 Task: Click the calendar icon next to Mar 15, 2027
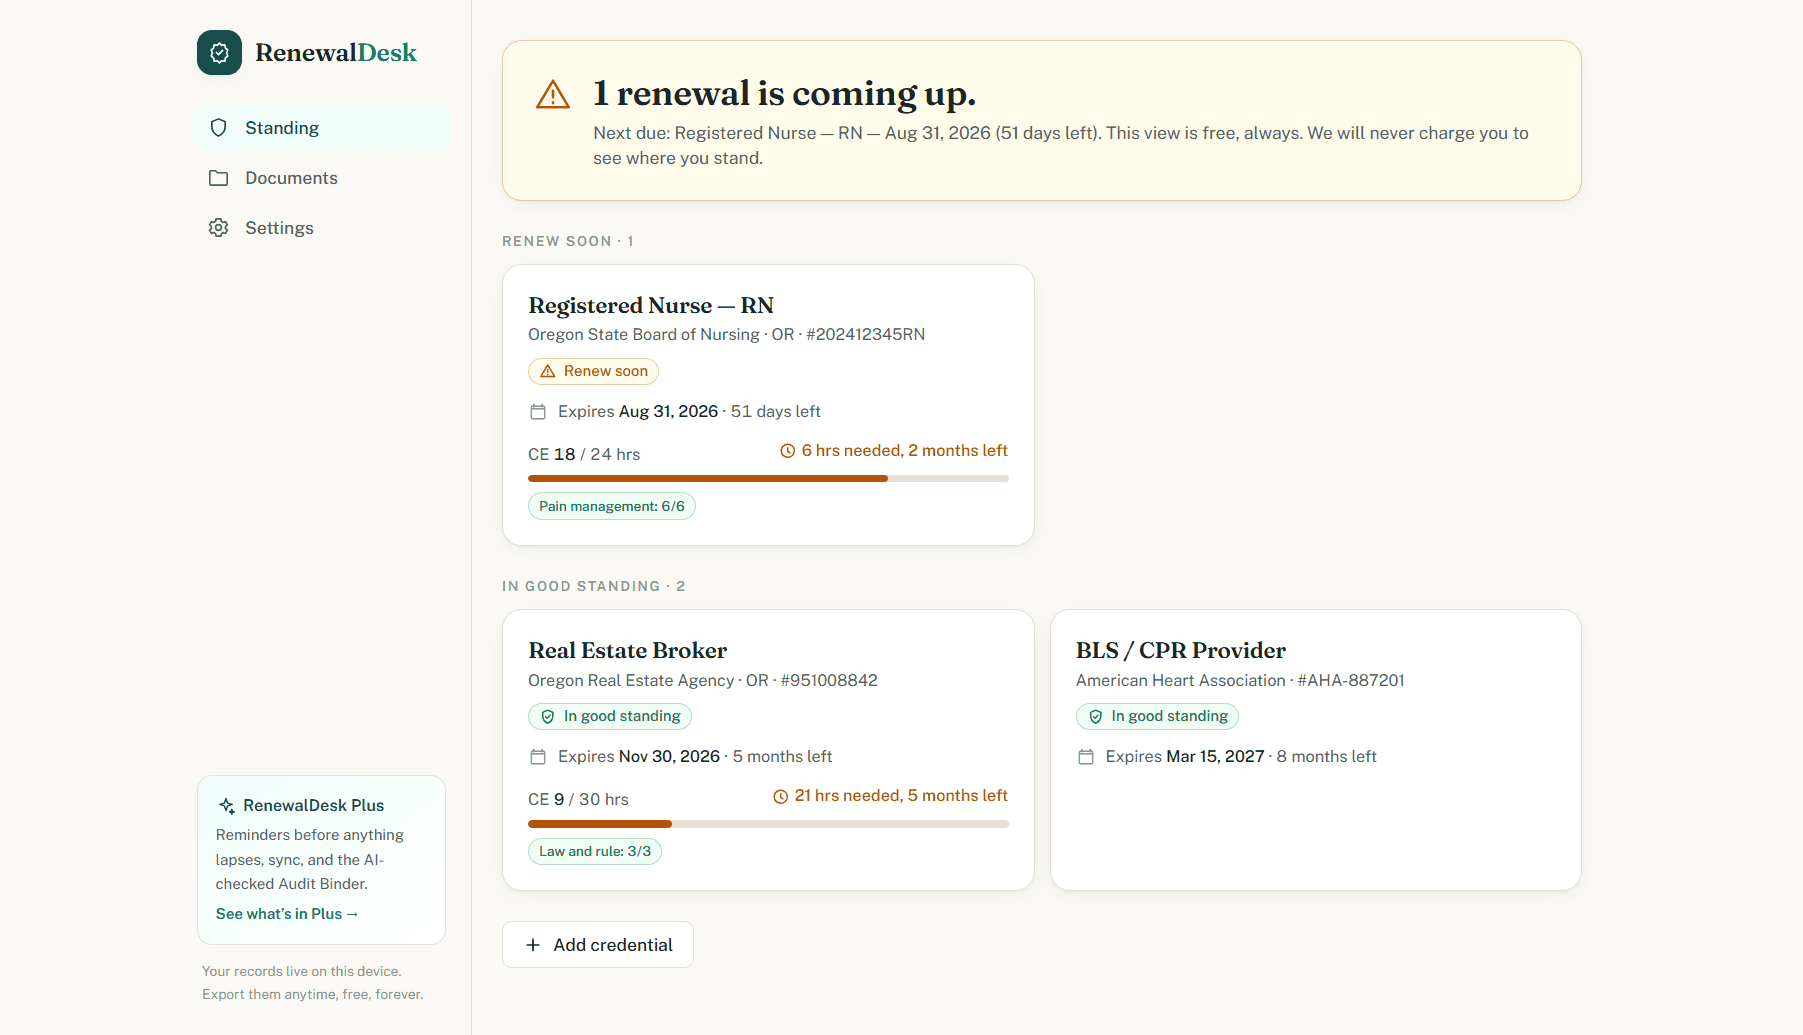1086,757
